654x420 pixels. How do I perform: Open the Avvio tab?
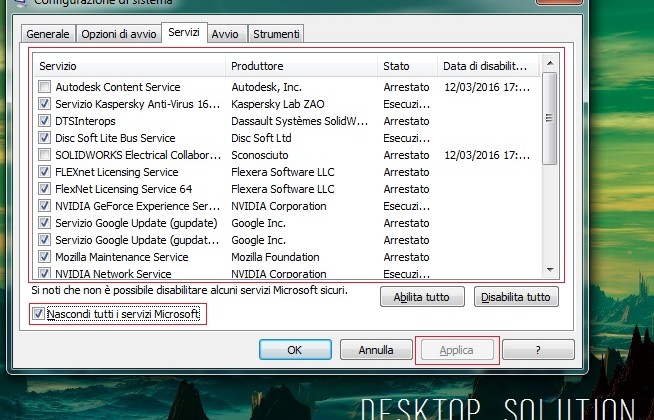(225, 34)
